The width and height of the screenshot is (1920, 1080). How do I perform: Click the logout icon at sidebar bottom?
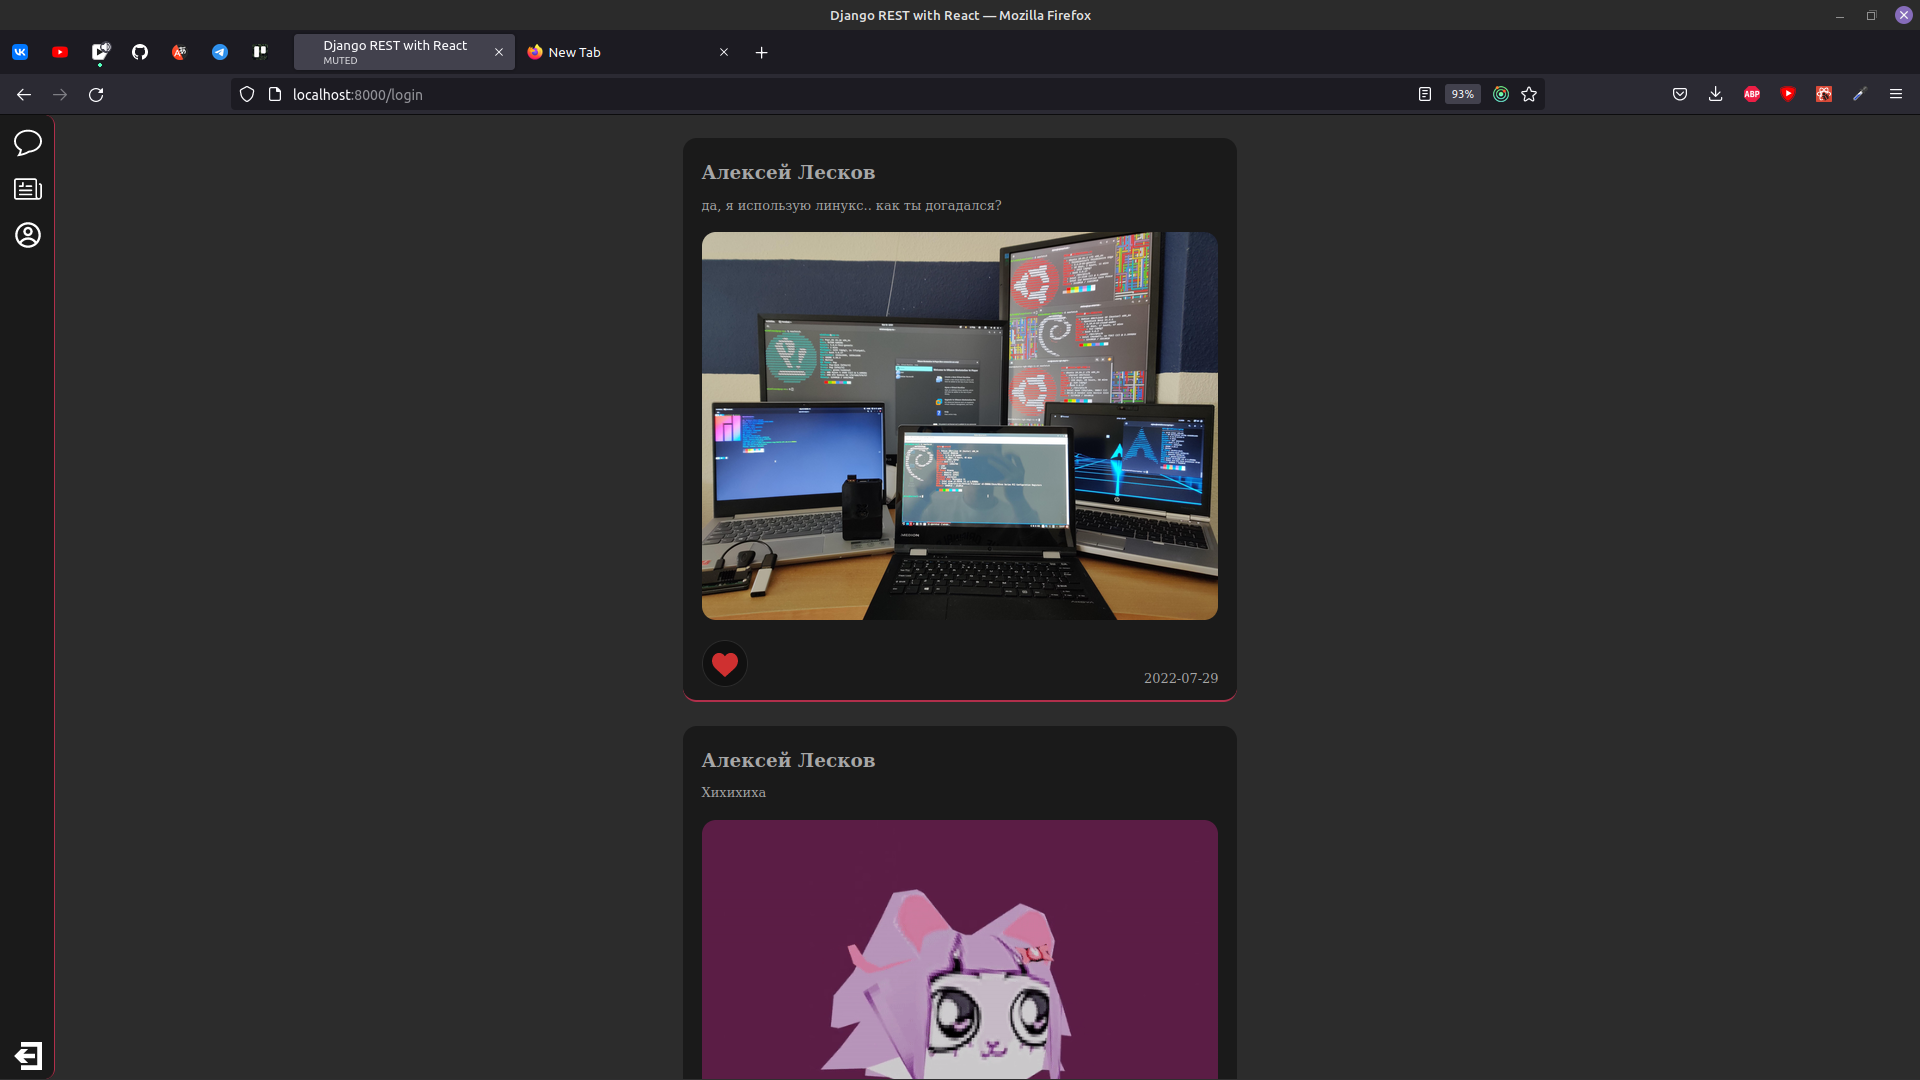tap(28, 1055)
